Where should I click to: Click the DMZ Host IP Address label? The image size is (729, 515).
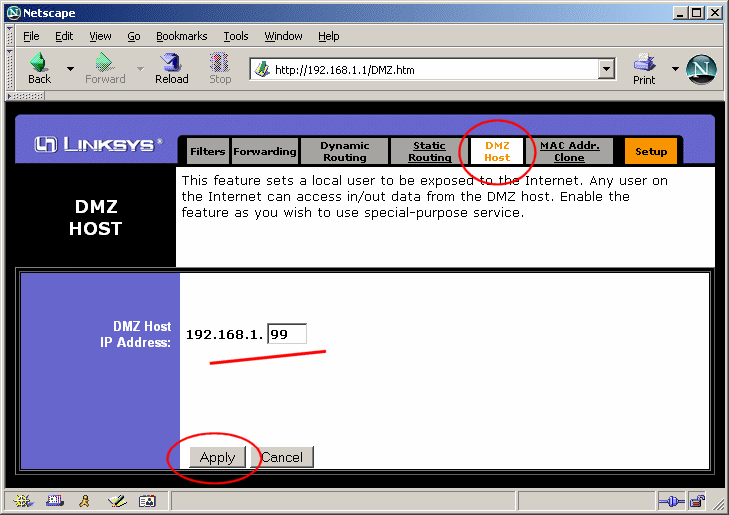tap(136, 334)
